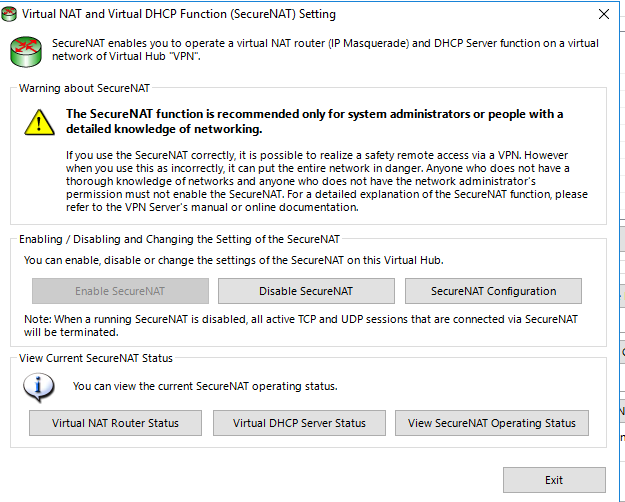Viewport: 625px width, 502px height.
Task: Click the 'Enabling / Disabling' group heading
Action: pyautogui.click(x=179, y=239)
